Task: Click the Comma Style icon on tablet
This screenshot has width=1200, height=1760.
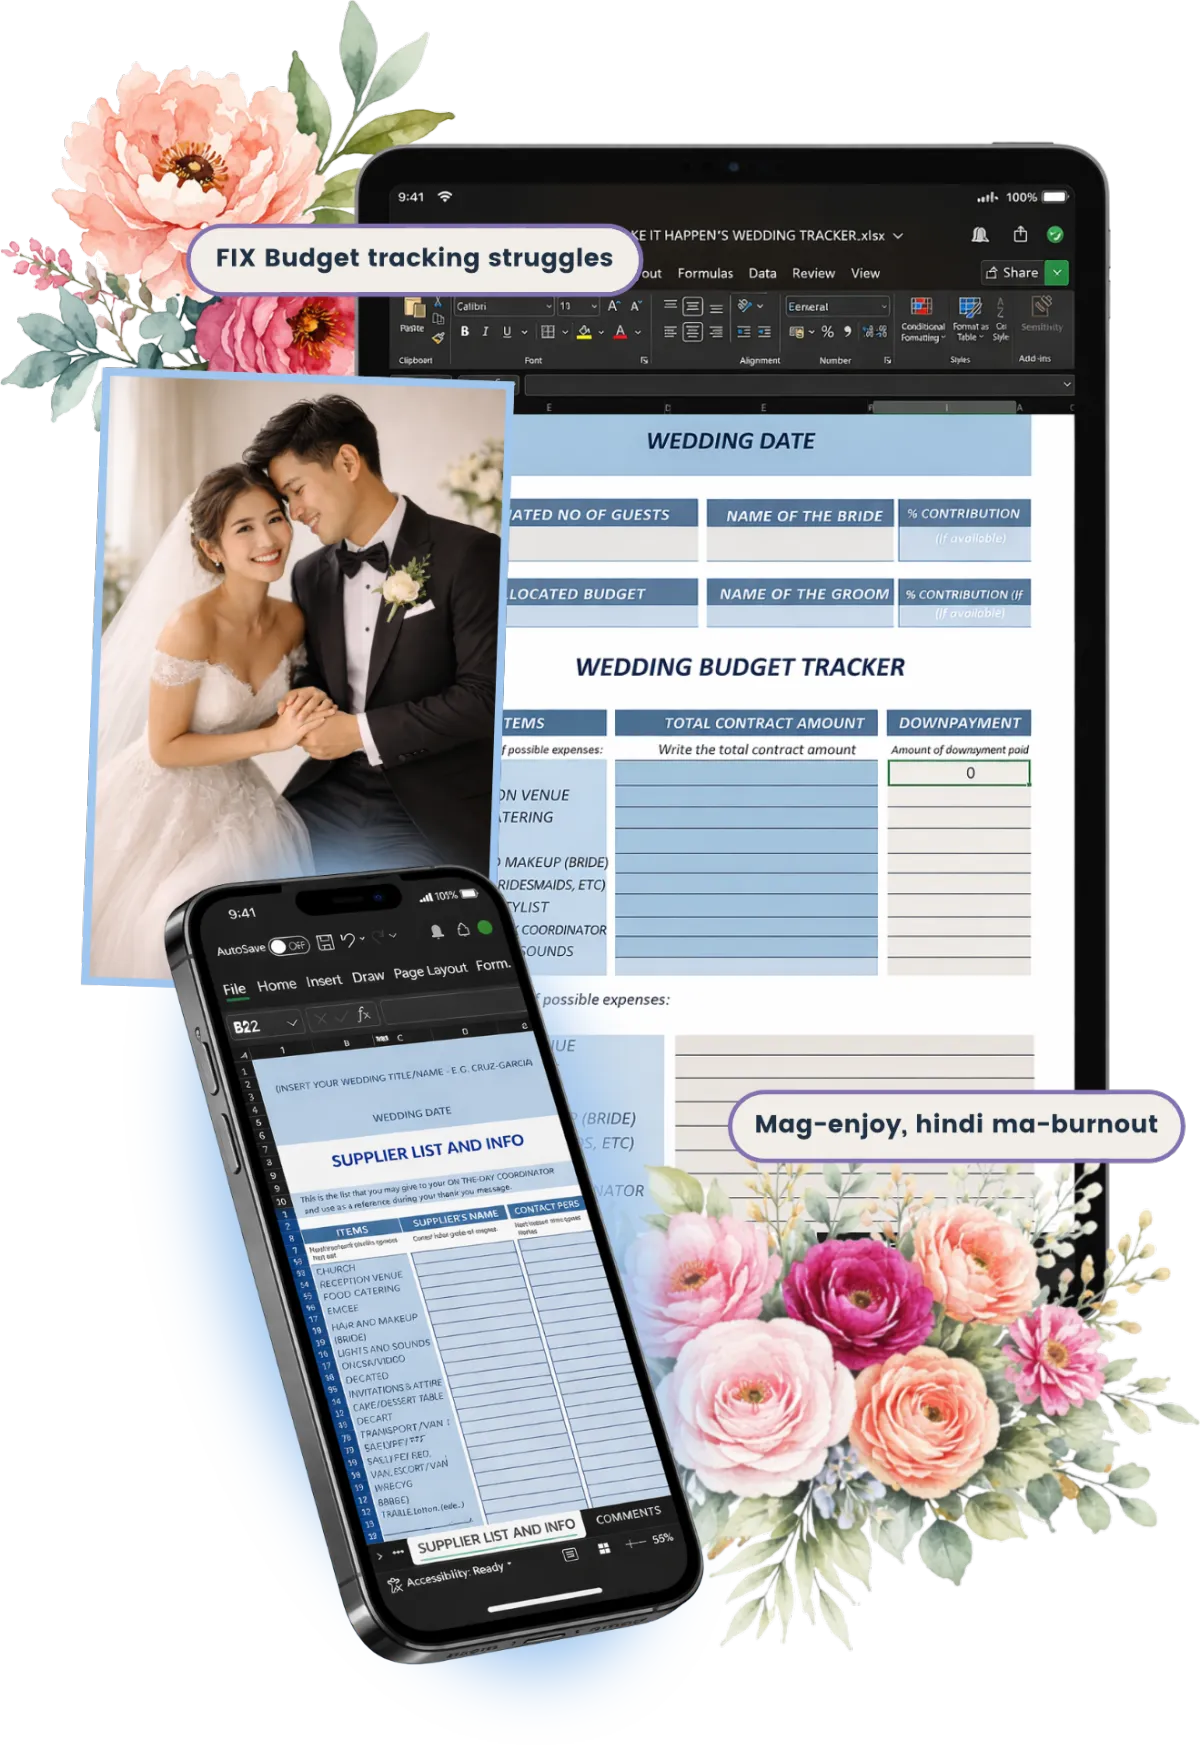Action: coord(848,332)
